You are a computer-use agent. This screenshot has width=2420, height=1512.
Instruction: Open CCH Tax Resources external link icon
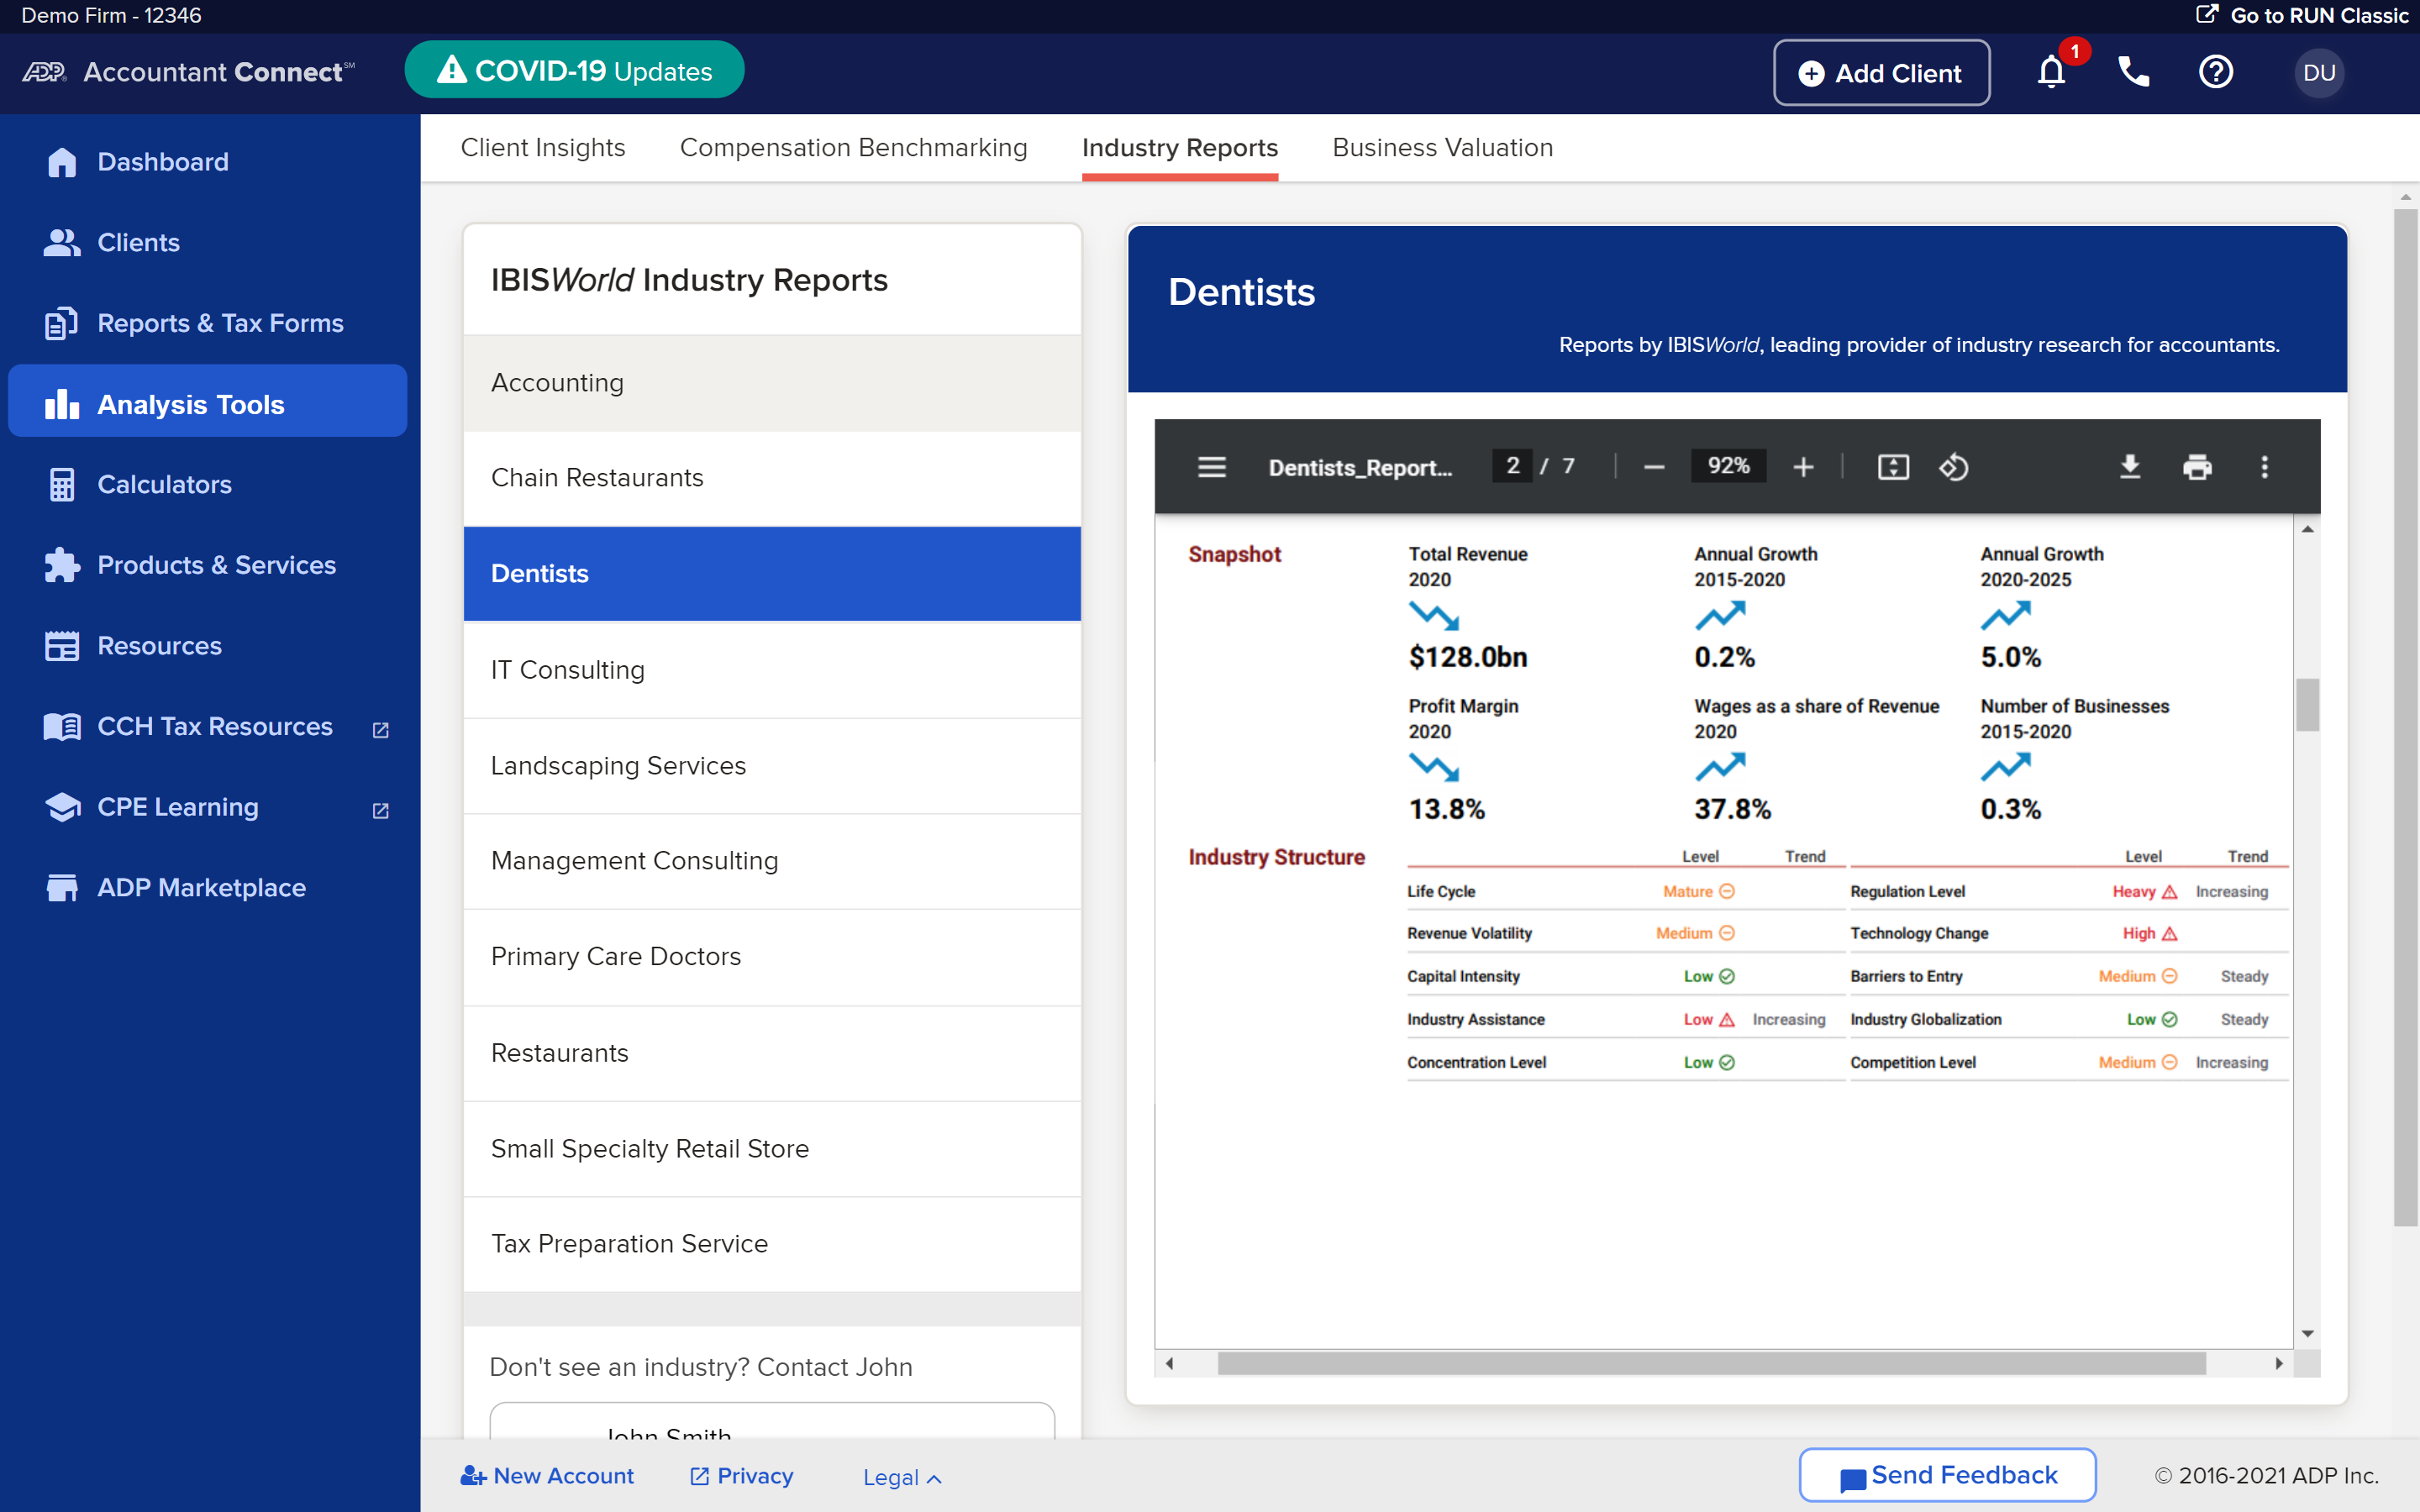coord(380,730)
